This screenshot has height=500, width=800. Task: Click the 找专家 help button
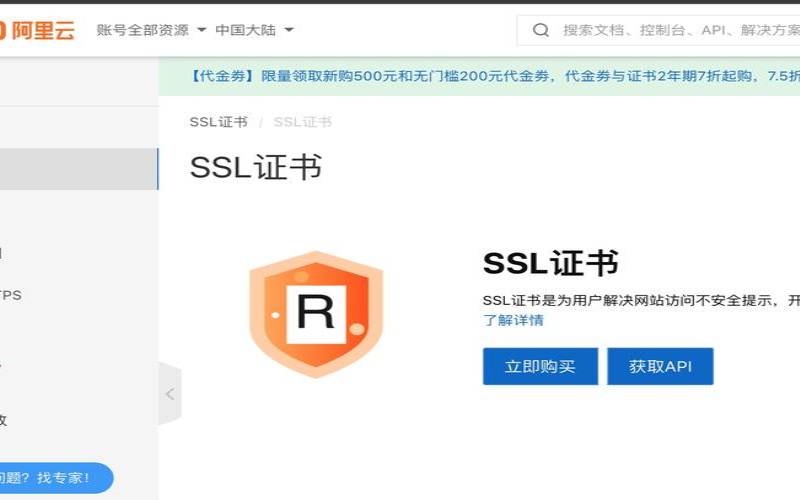coord(56,478)
